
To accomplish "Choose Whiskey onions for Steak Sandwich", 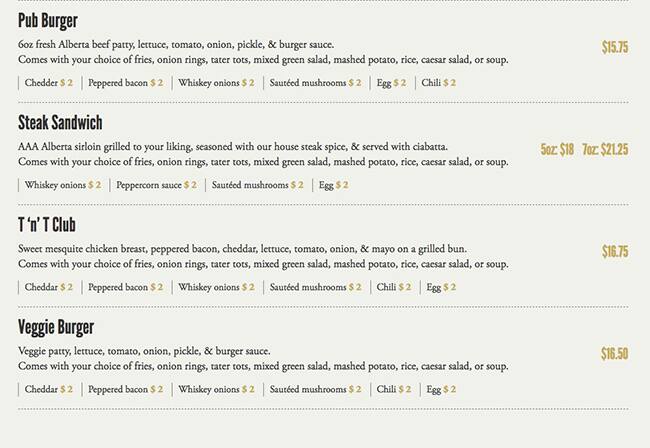I will (x=63, y=185).
